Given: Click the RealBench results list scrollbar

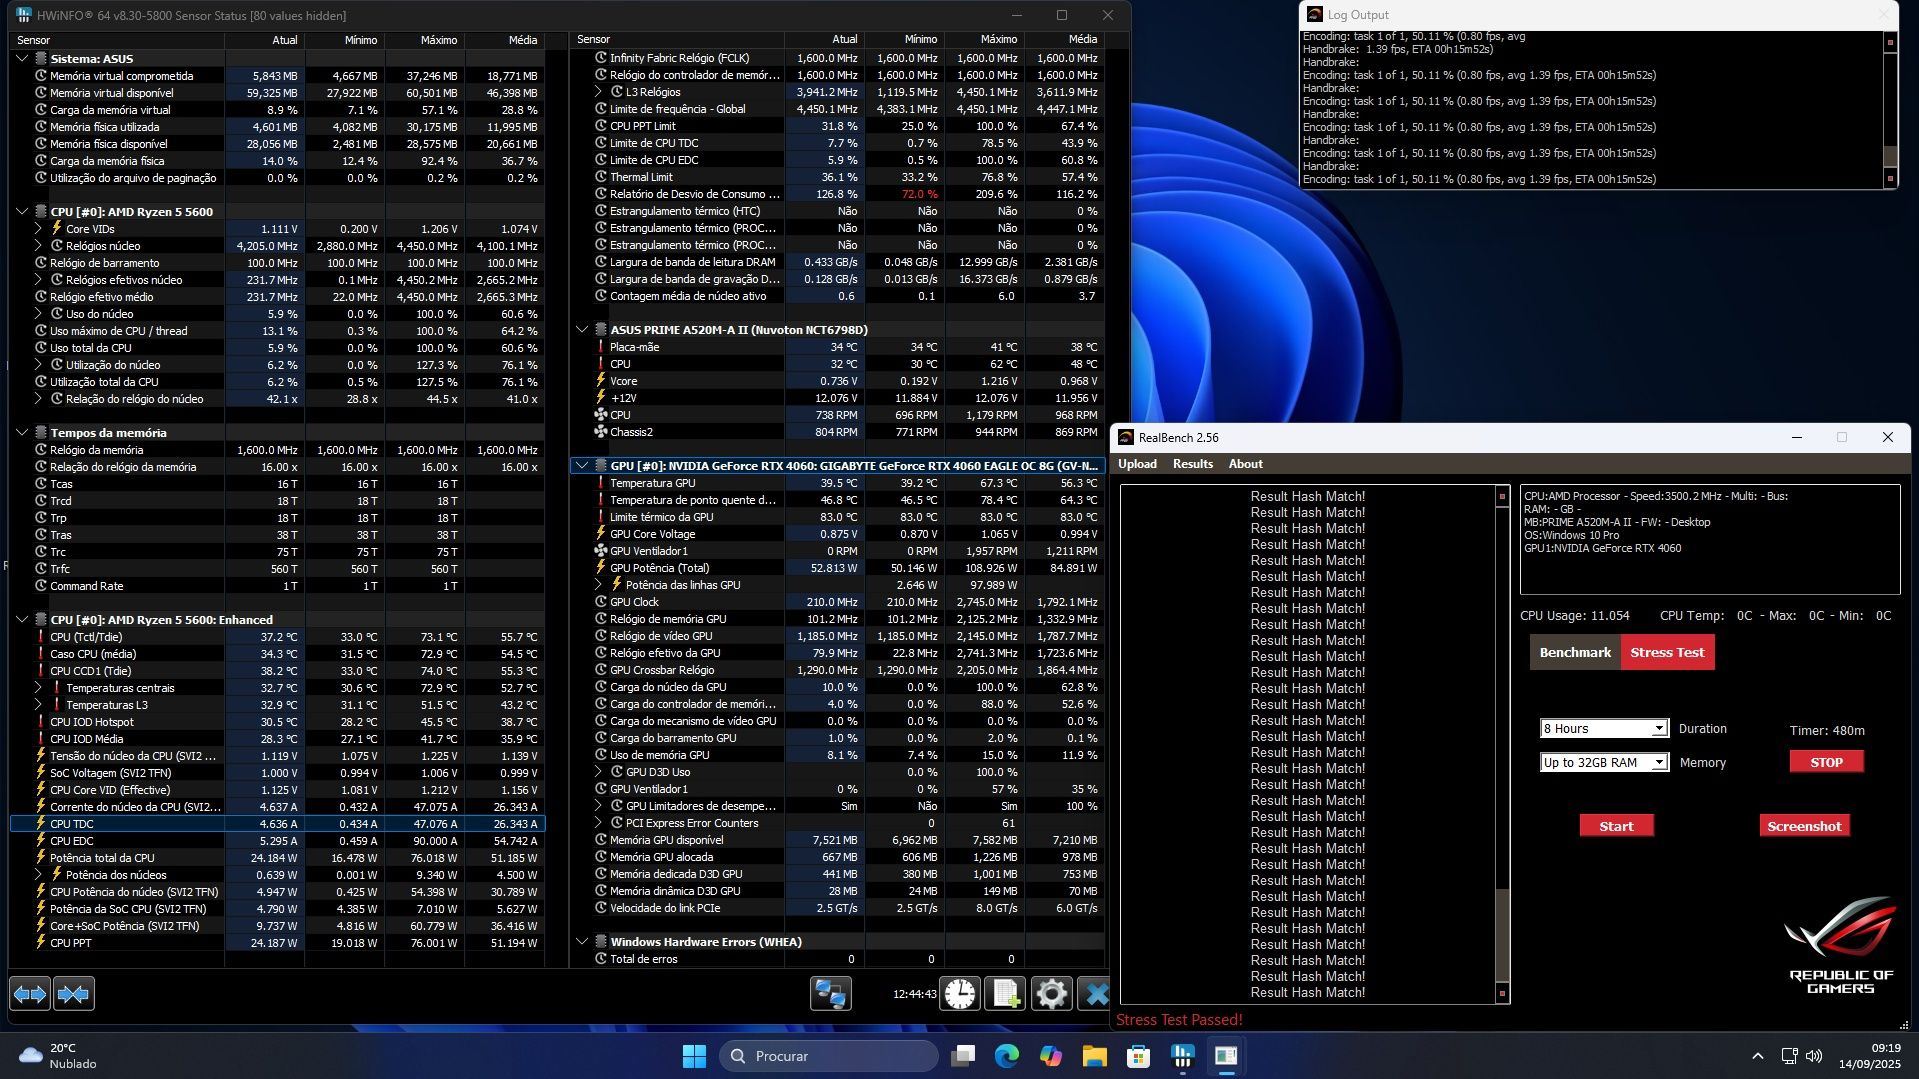Looking at the screenshot, I should [1501, 745].
